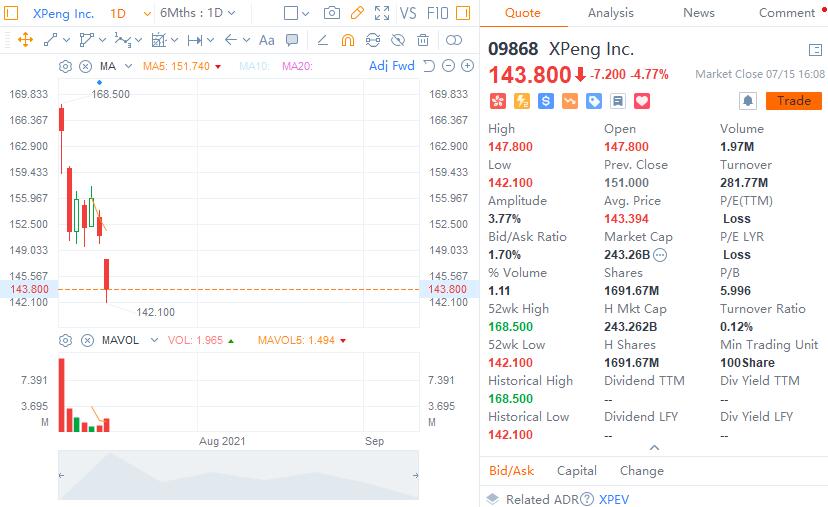Click Related ADR help question icon
828x507 pixels.
[587, 499]
